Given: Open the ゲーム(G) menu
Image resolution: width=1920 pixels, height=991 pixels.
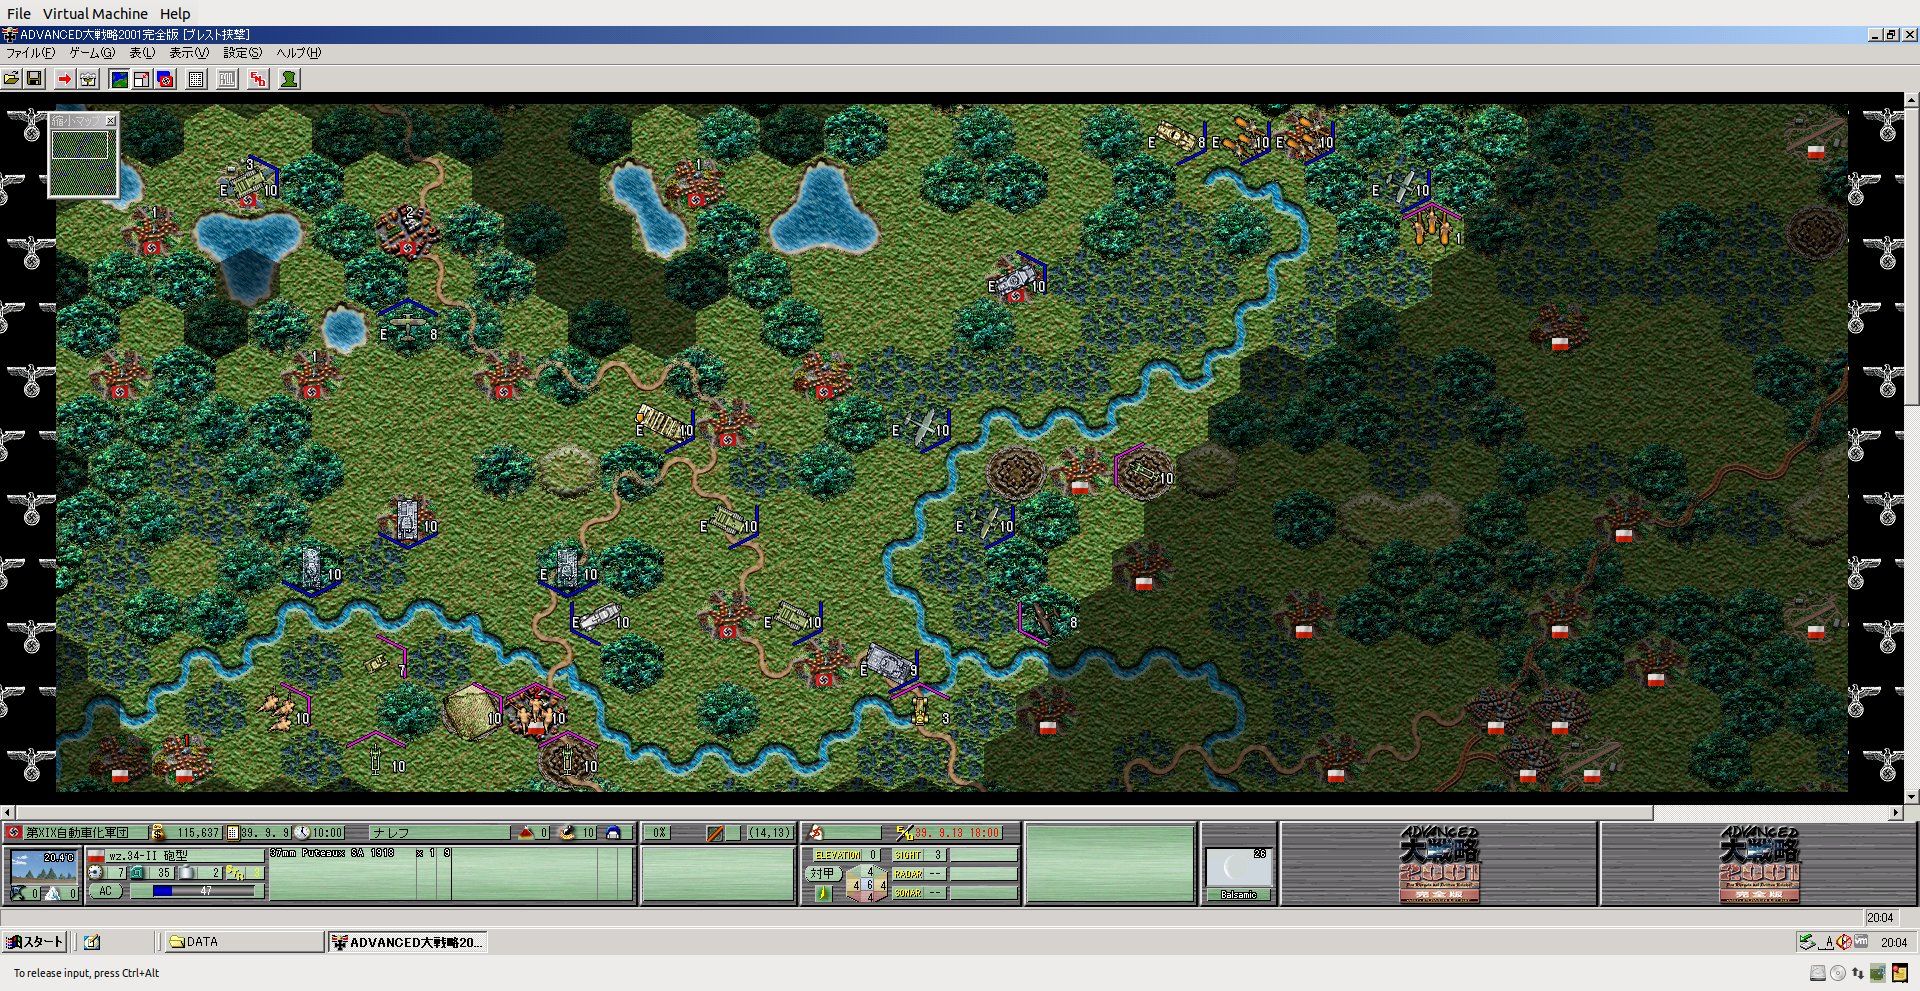Looking at the screenshot, I should tap(92, 53).
